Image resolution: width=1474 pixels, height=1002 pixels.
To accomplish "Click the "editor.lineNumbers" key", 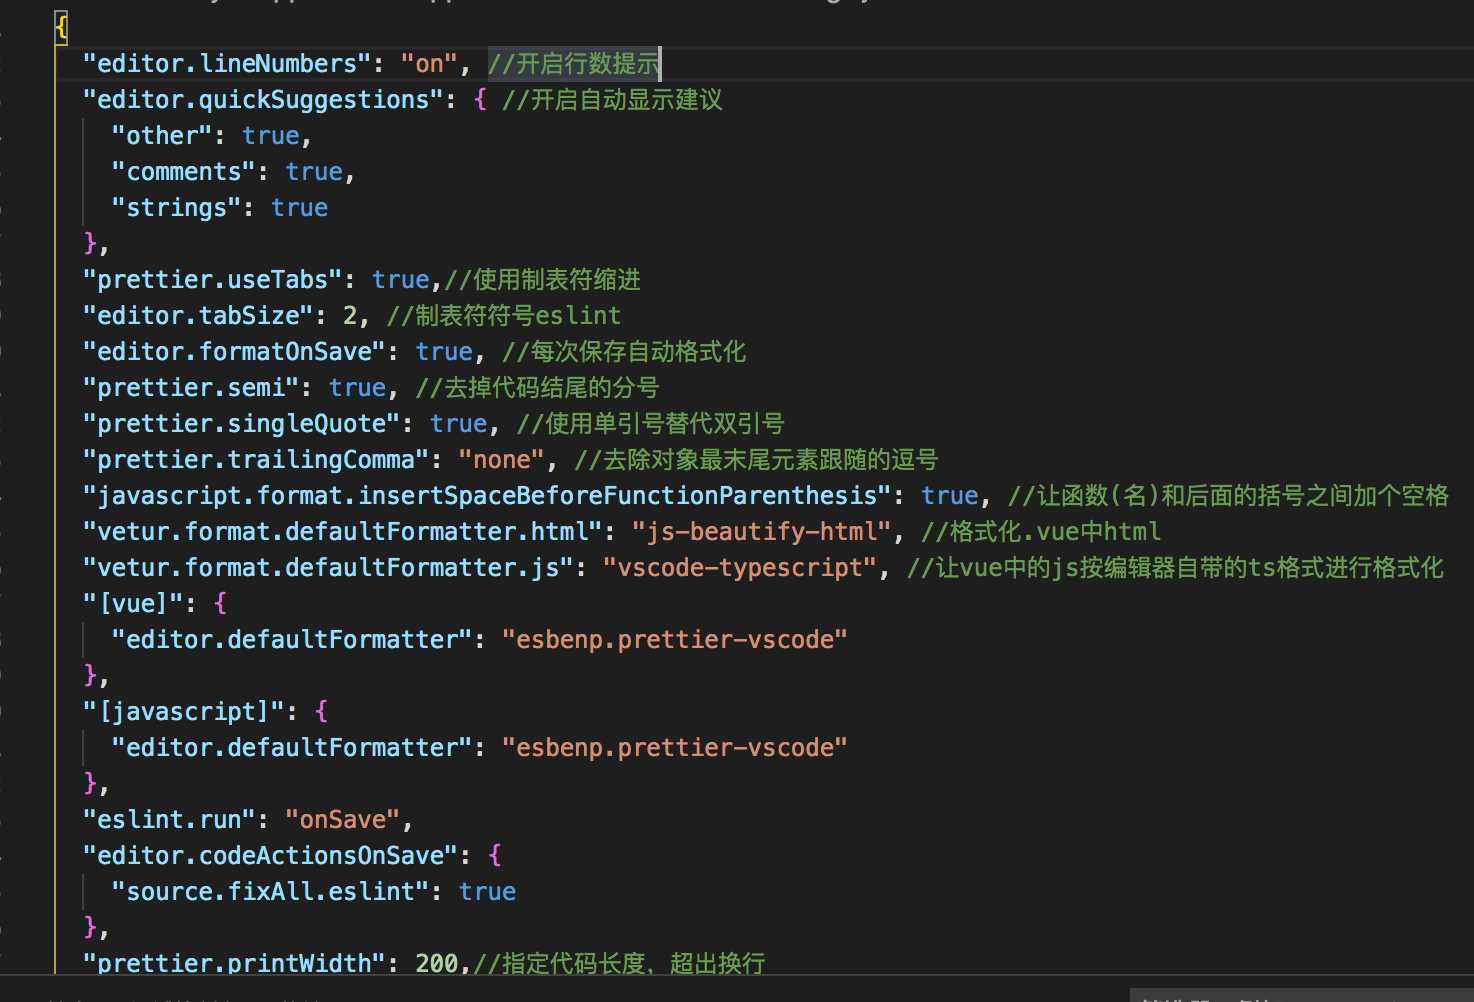I will (227, 64).
